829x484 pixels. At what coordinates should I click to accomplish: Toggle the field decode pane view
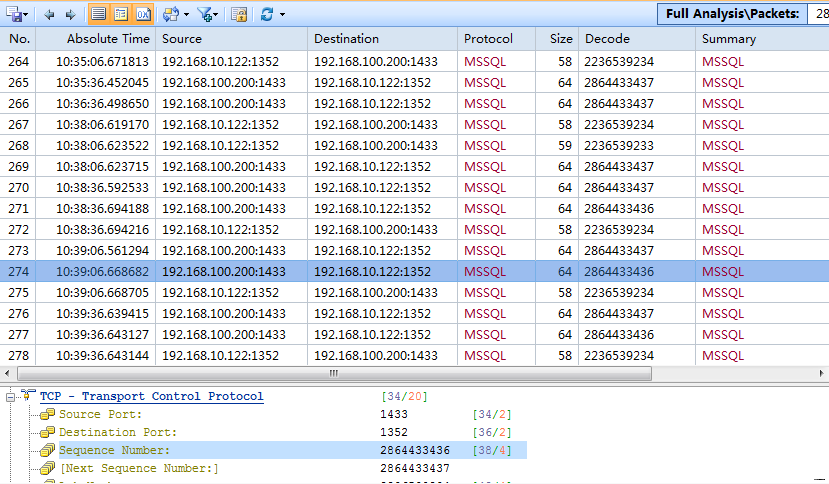coord(121,14)
